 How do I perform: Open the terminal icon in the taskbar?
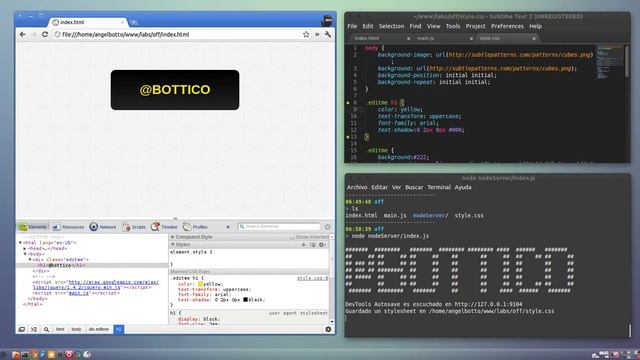point(24,355)
